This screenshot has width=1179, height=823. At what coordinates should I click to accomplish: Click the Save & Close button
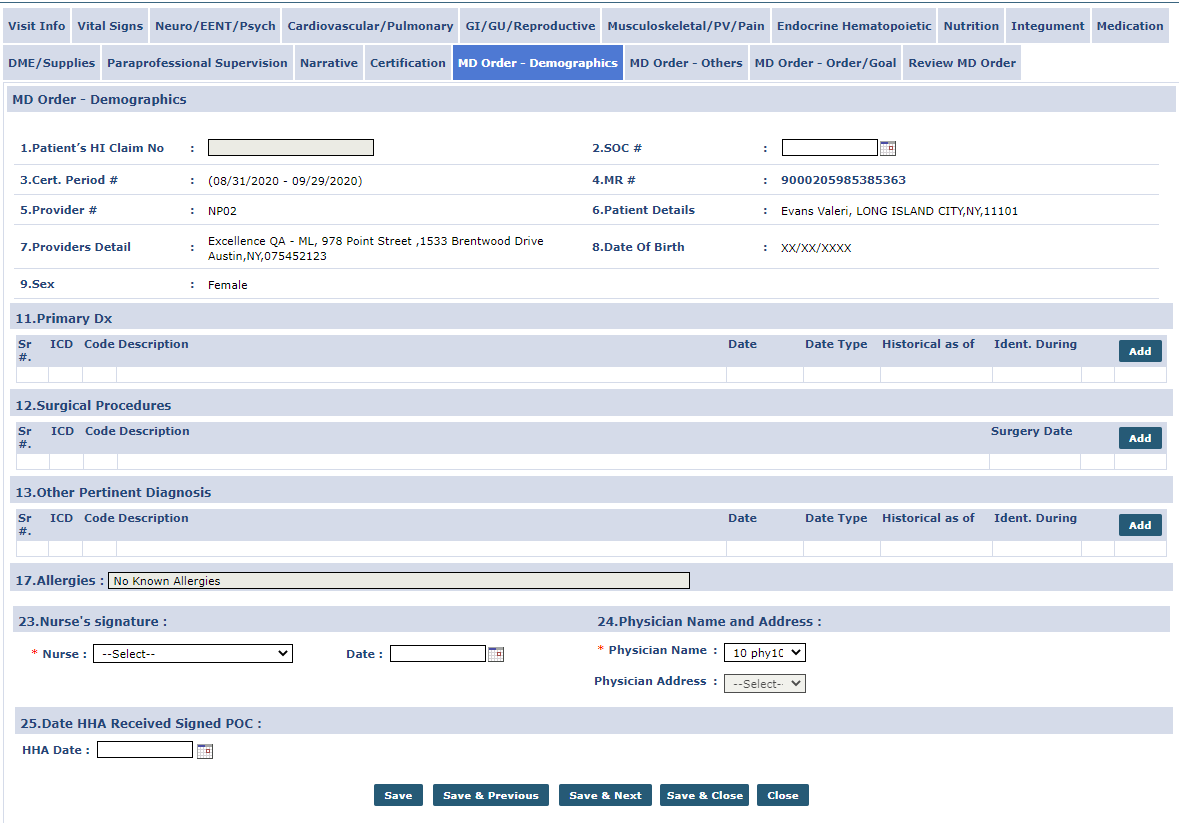pyautogui.click(x=704, y=795)
